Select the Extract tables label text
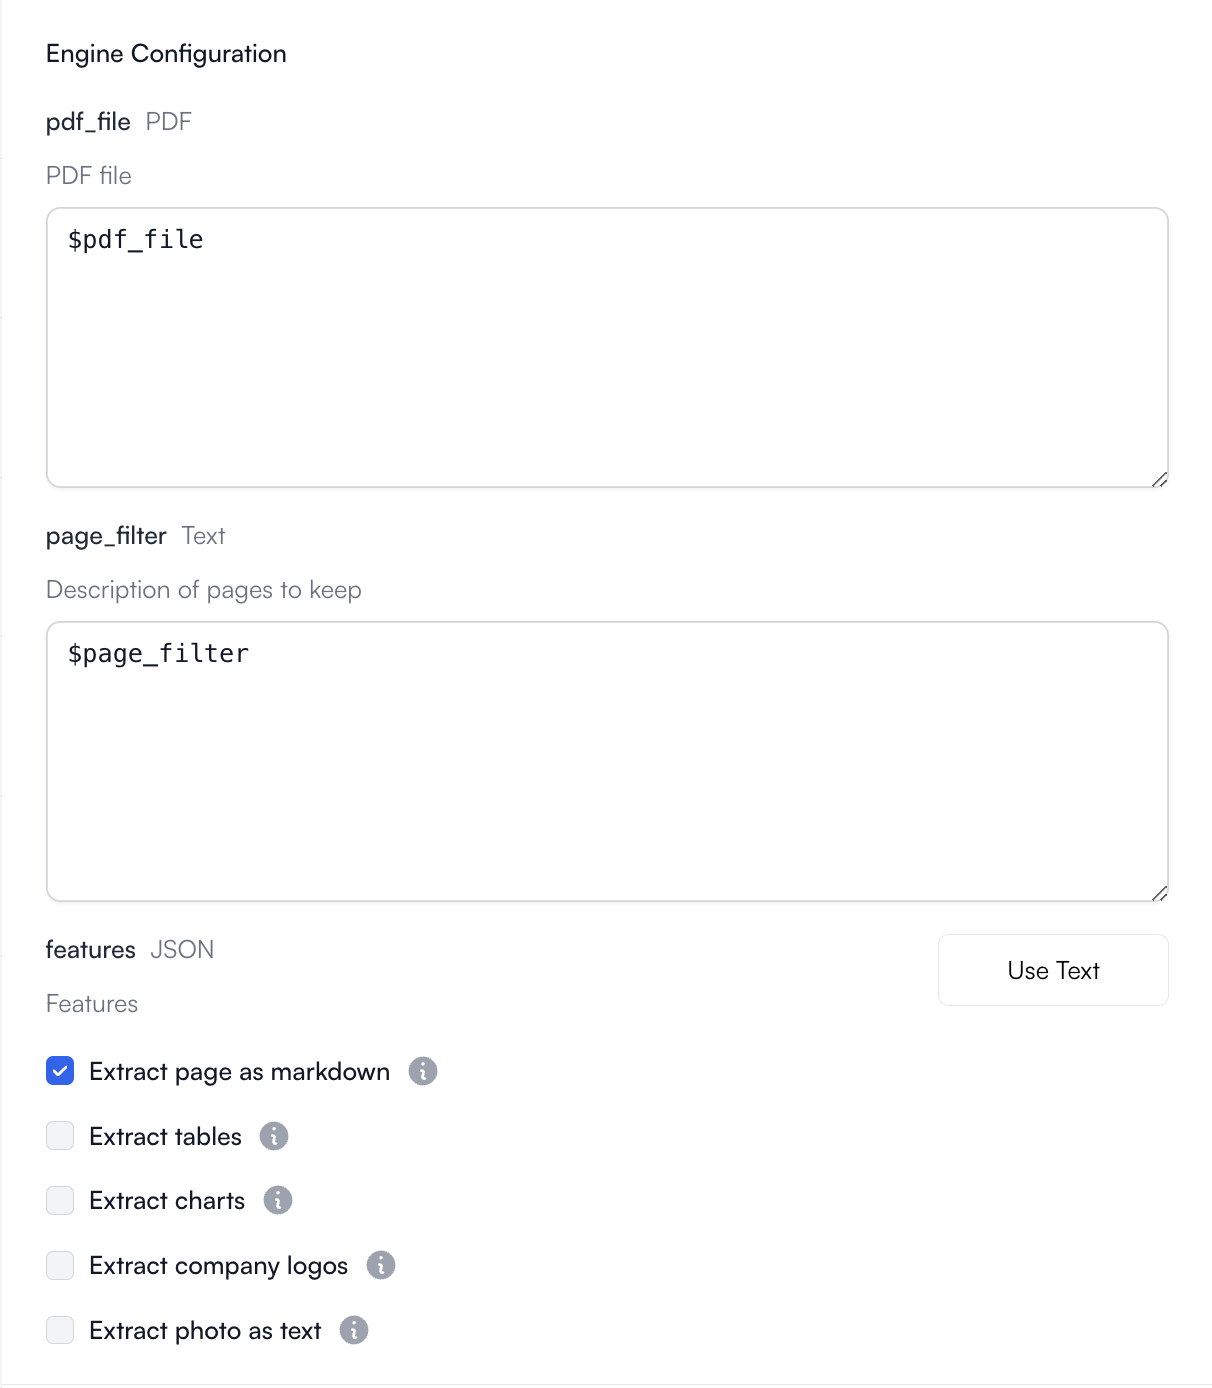The width and height of the screenshot is (1212, 1388). [166, 1137]
